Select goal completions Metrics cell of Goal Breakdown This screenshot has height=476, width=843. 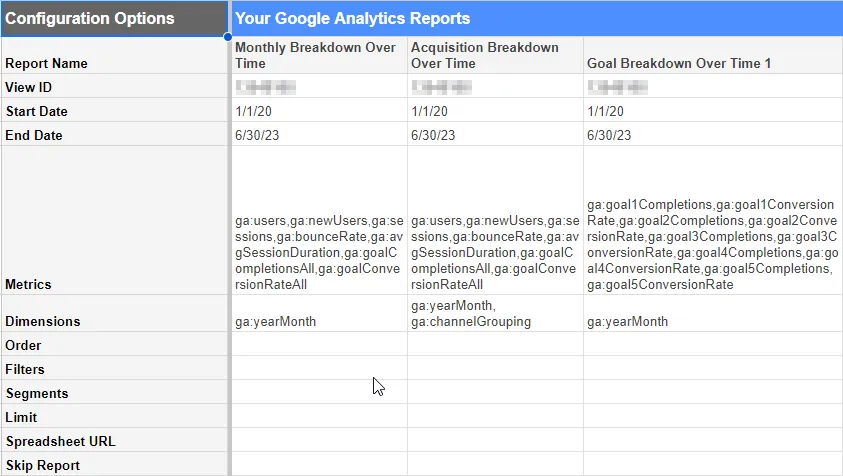(713, 220)
